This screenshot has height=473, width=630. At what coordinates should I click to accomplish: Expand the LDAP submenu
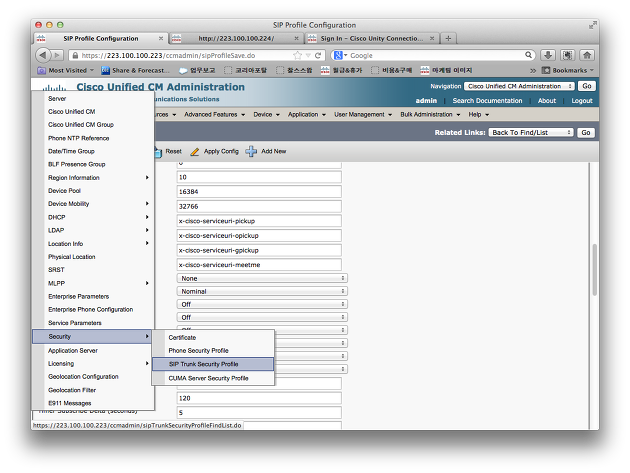click(x=93, y=230)
